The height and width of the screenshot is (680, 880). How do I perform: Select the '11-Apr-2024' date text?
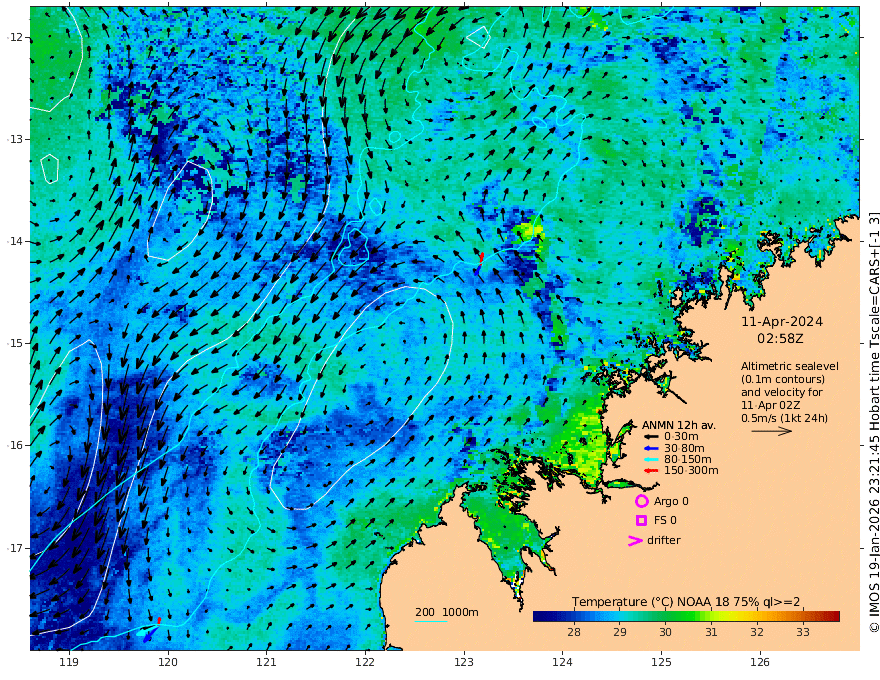[782, 322]
